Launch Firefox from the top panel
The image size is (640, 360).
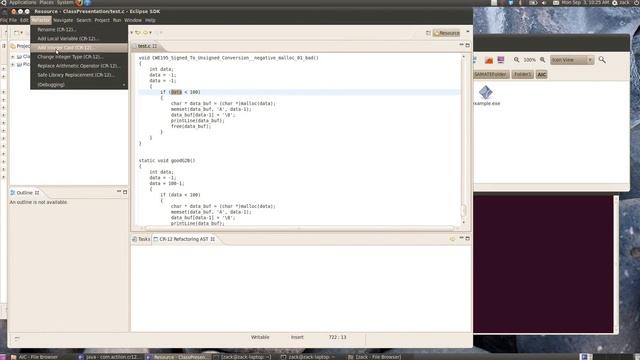[79, 2]
